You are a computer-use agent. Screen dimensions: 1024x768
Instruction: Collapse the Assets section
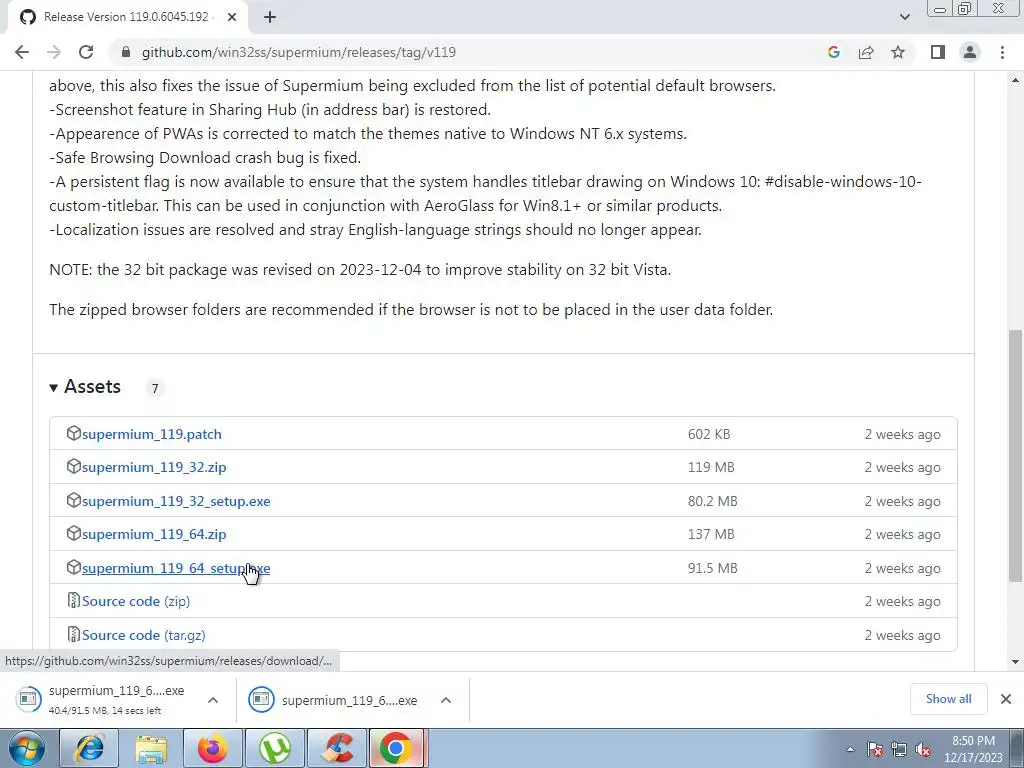pyautogui.click(x=85, y=387)
